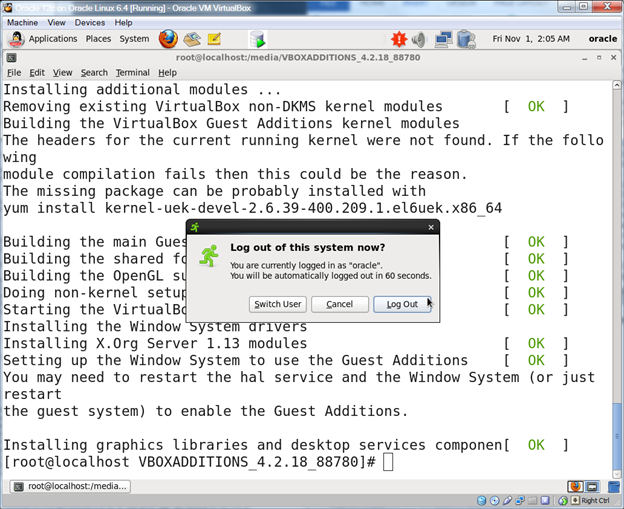Click the oracle user name in panel
Image resolution: width=624 pixels, height=509 pixels.
[x=602, y=39]
